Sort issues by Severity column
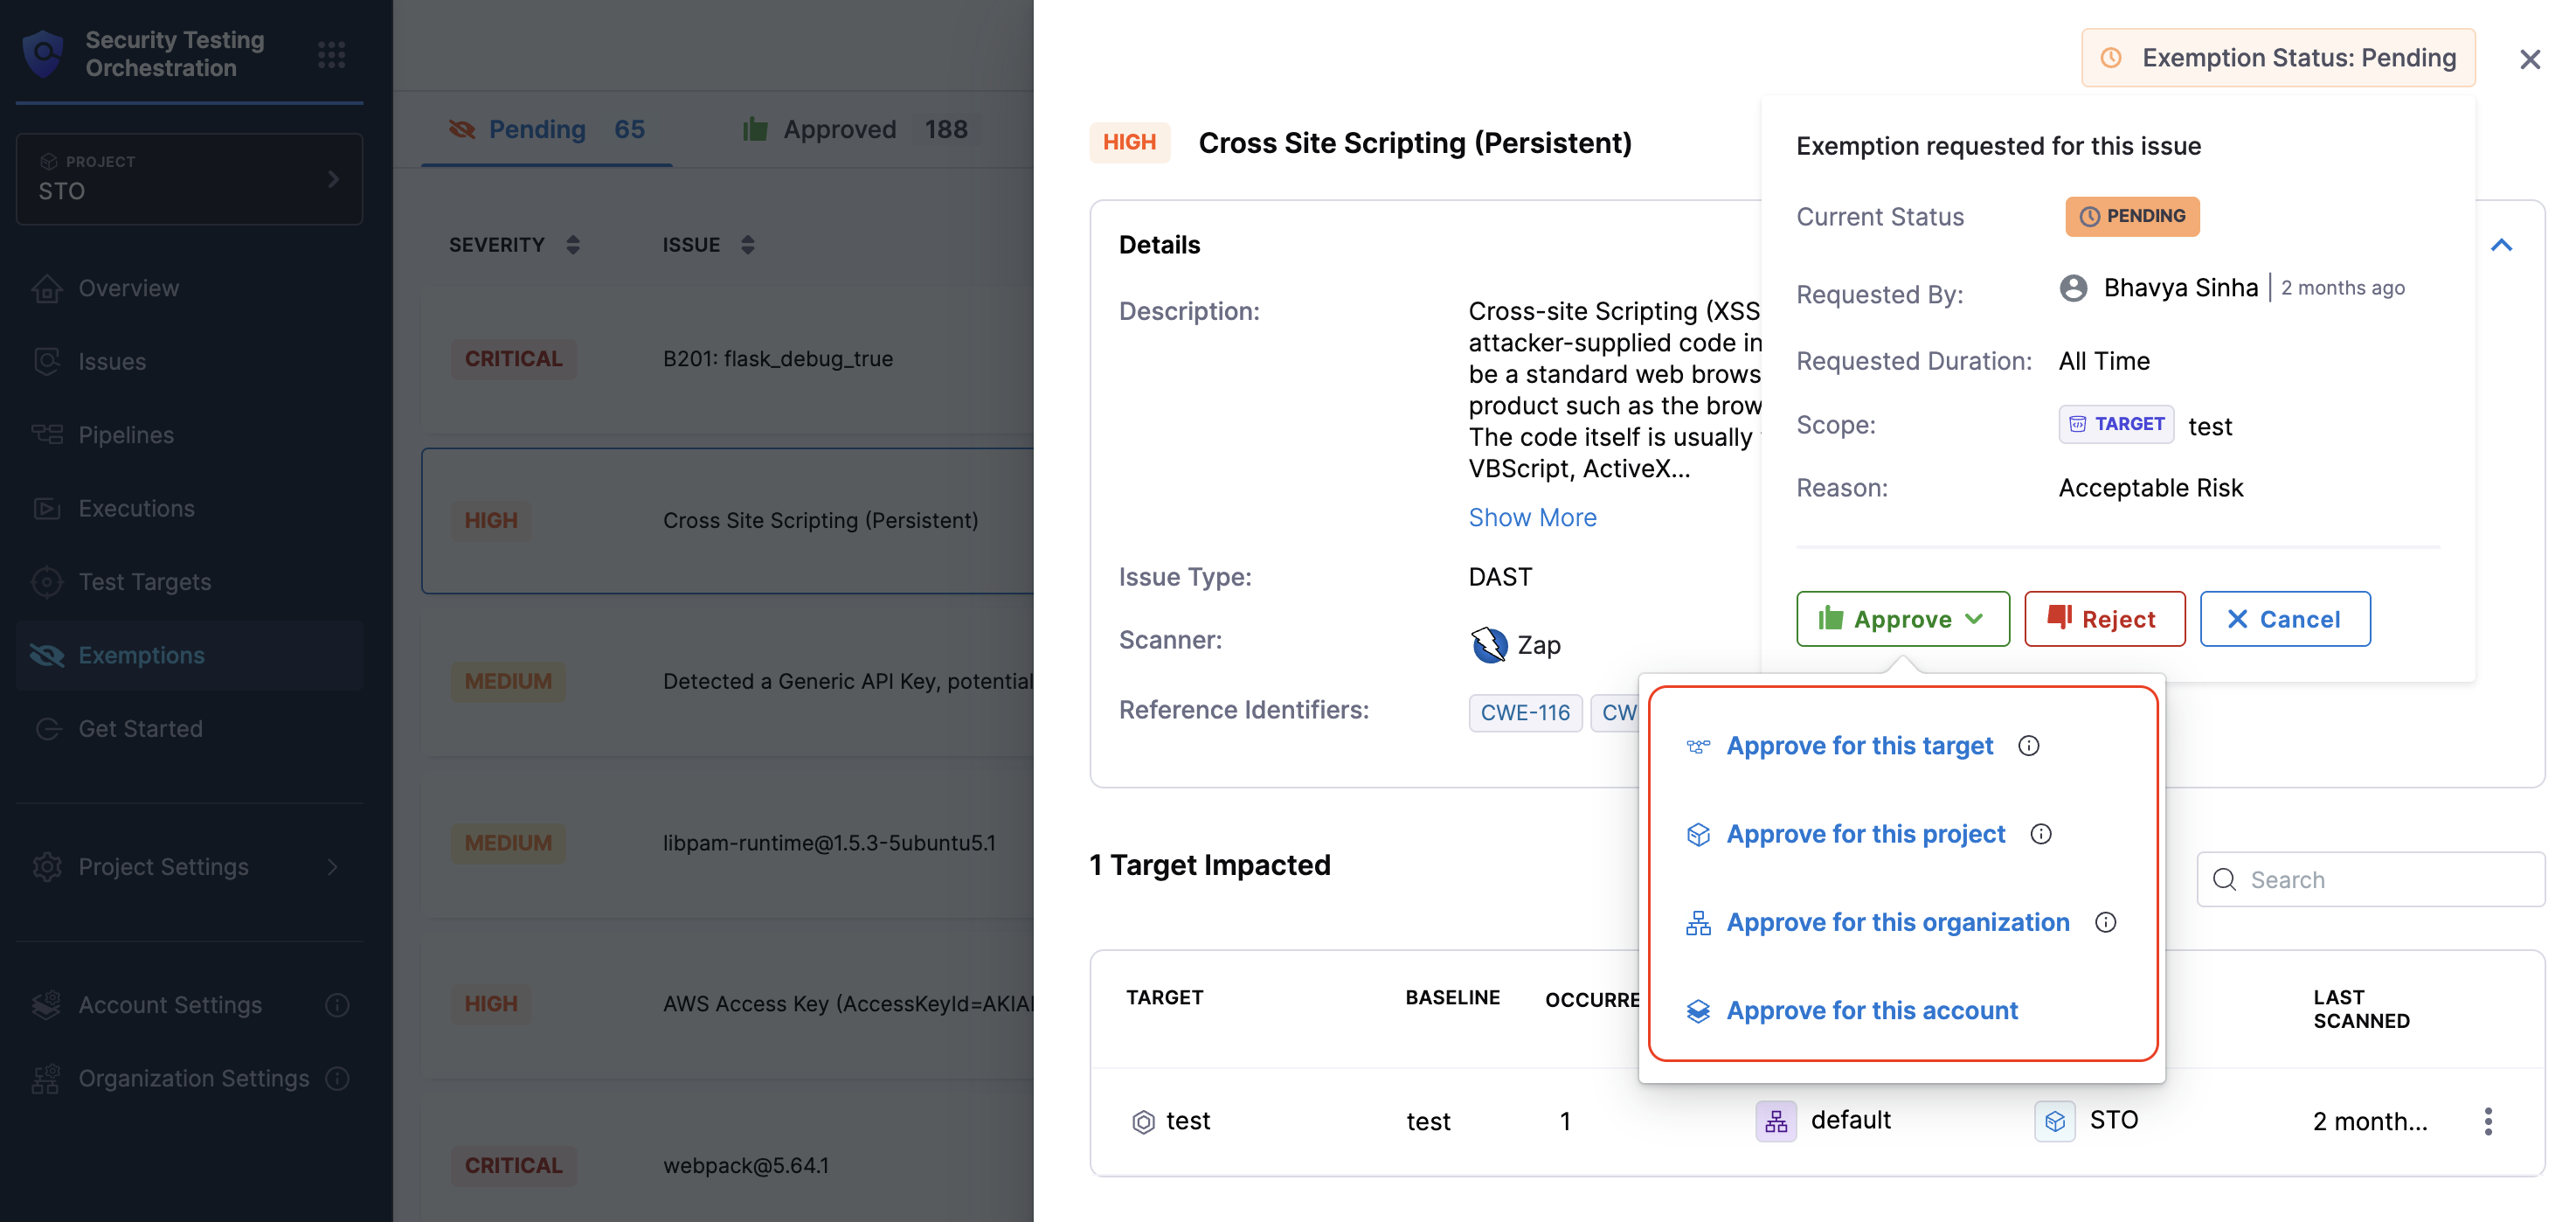Image resolution: width=2576 pixels, height=1222 pixels. coord(573,245)
